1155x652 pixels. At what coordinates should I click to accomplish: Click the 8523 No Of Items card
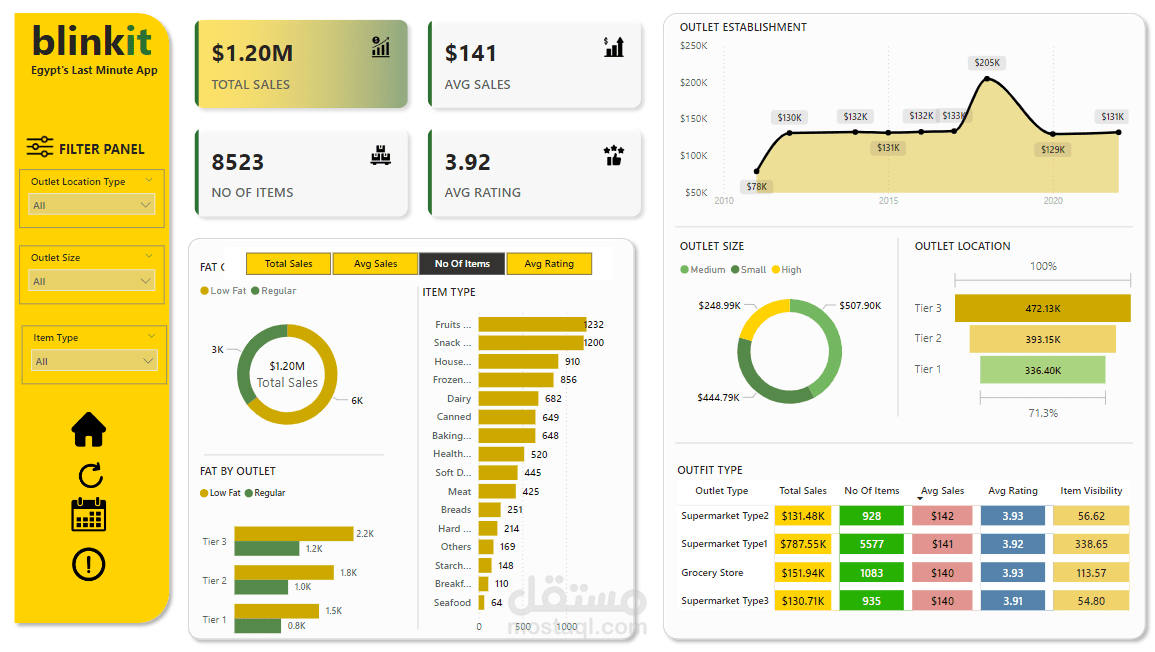(301, 173)
